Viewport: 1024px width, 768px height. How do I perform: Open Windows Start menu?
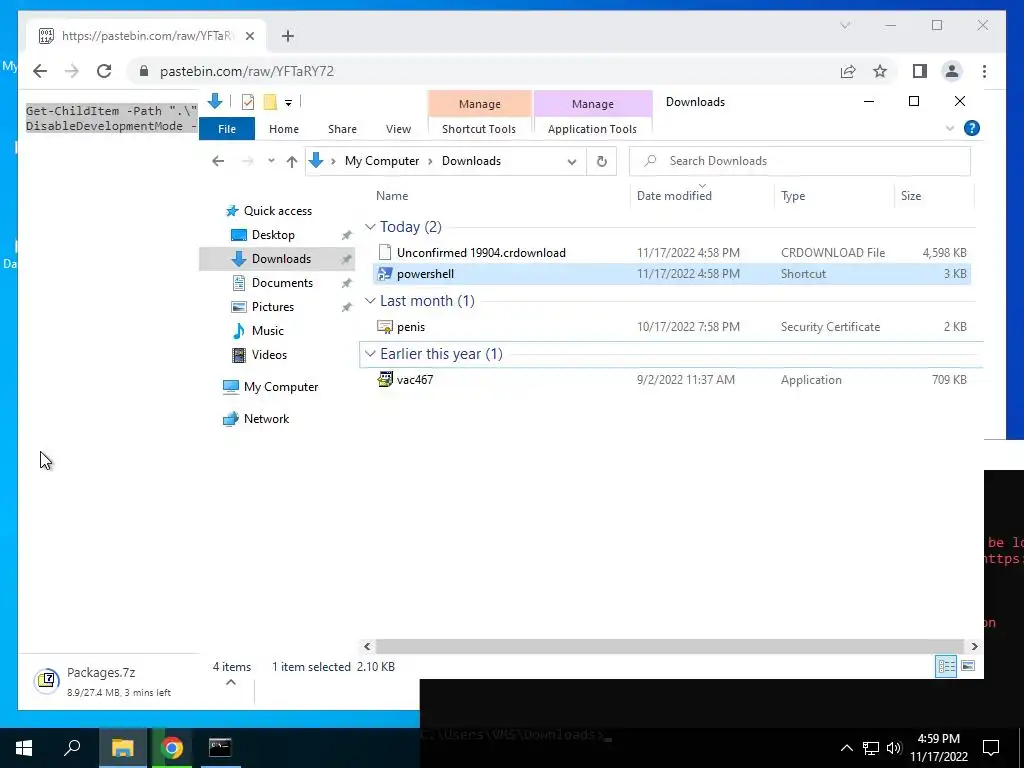pyautogui.click(x=24, y=748)
